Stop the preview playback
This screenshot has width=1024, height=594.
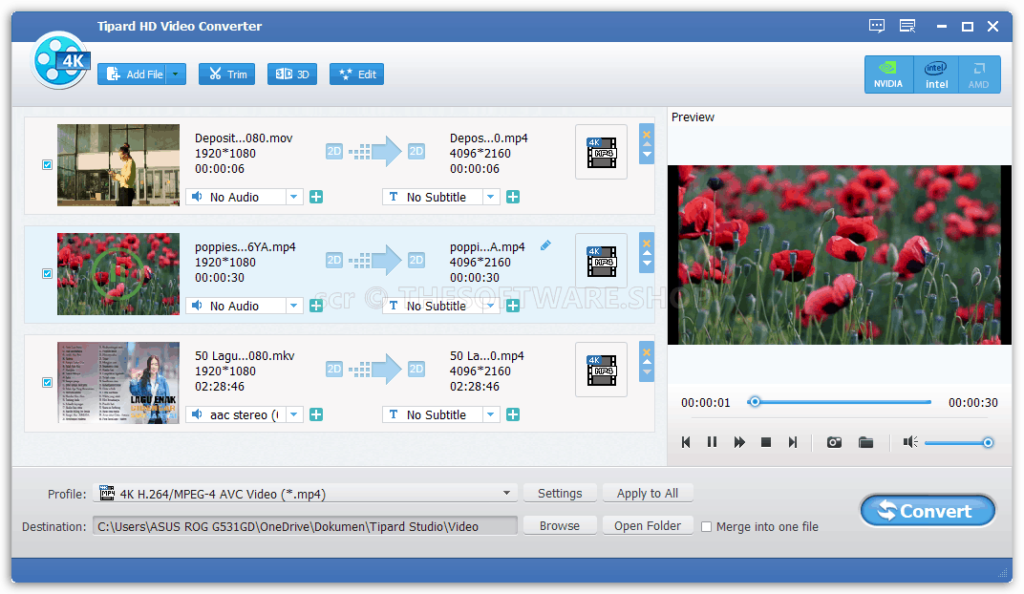[766, 443]
